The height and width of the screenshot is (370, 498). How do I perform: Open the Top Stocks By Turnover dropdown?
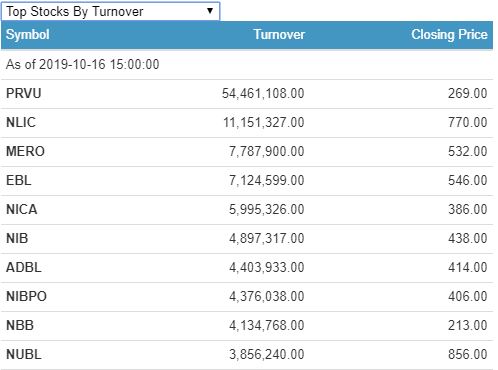[110, 11]
